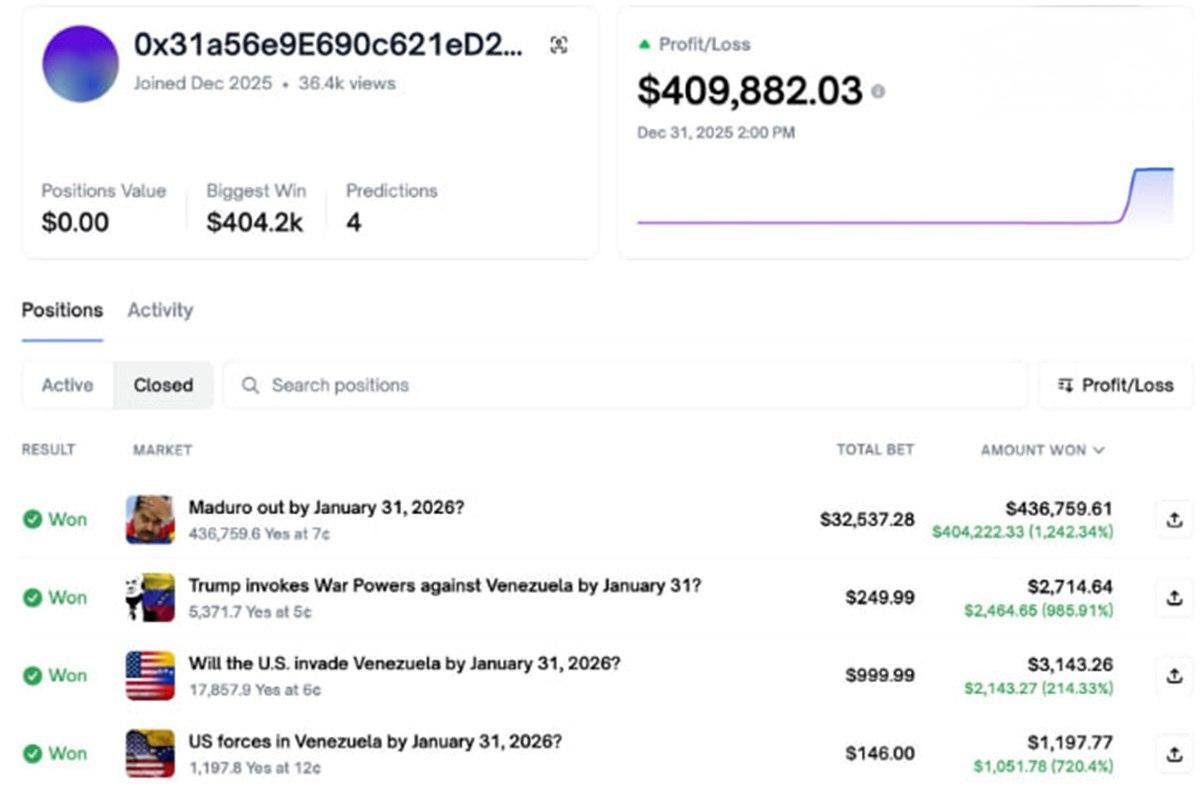Image resolution: width=1200 pixels, height=788 pixels.
Task: Open the Maduro out by January 31 market
Action: (326, 508)
